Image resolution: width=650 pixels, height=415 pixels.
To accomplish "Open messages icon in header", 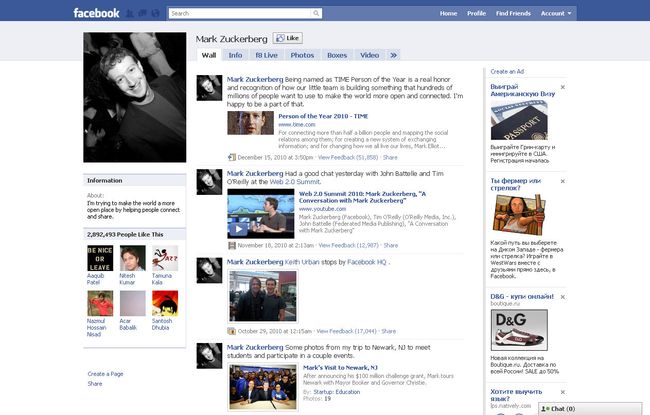I will (143, 13).
